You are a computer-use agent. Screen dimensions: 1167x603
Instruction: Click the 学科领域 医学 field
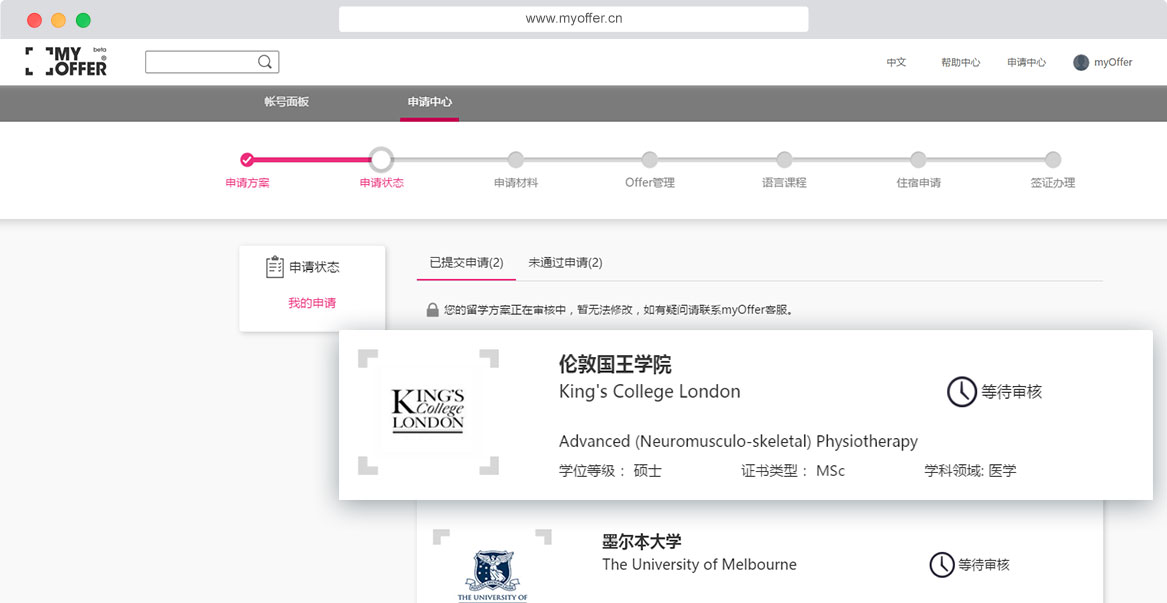point(971,470)
